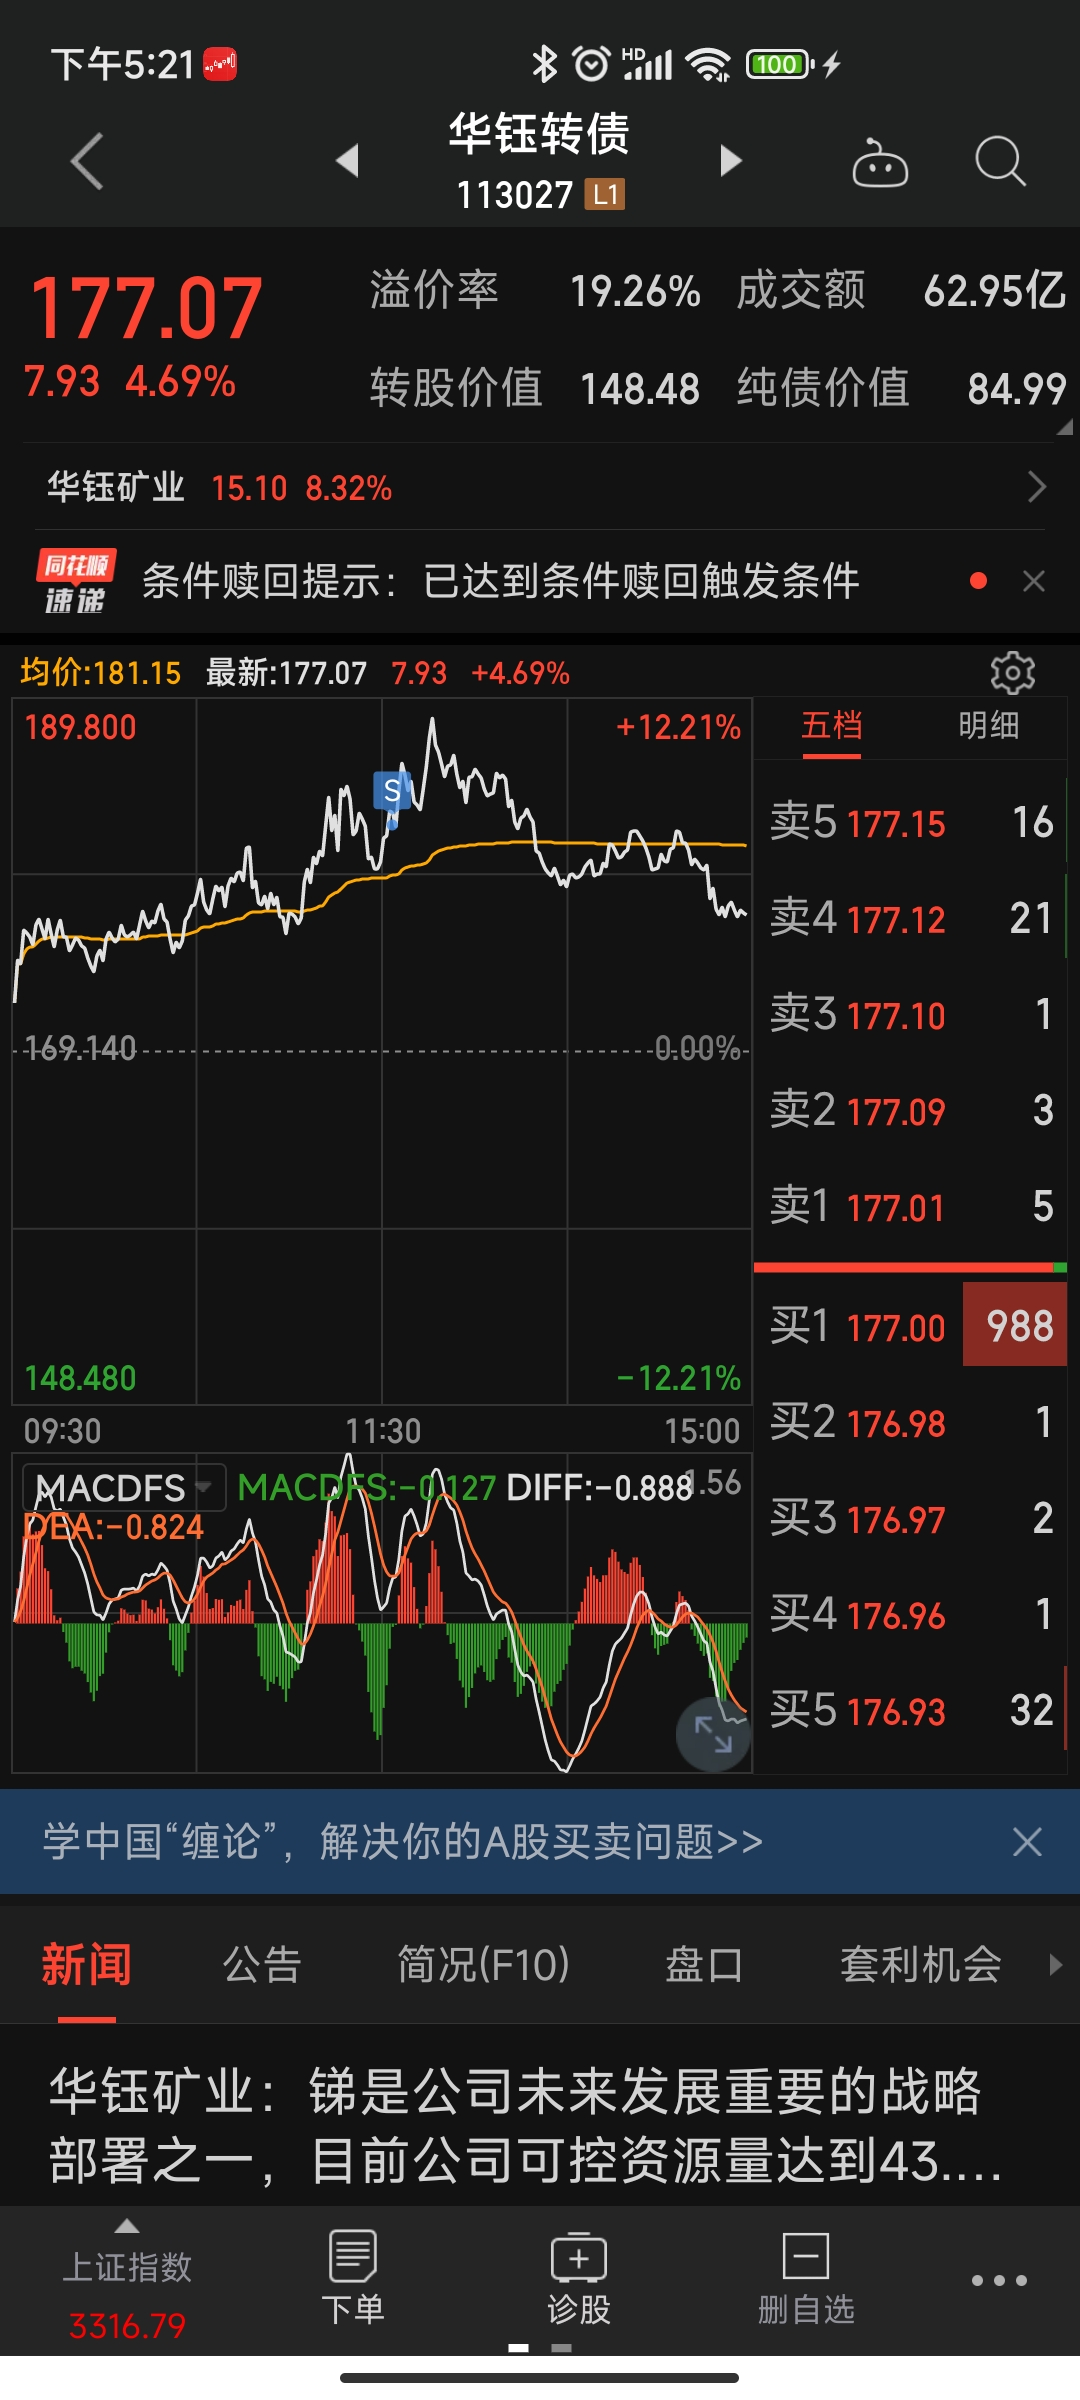Open the 诊股 diagnosis icon

tap(579, 2279)
